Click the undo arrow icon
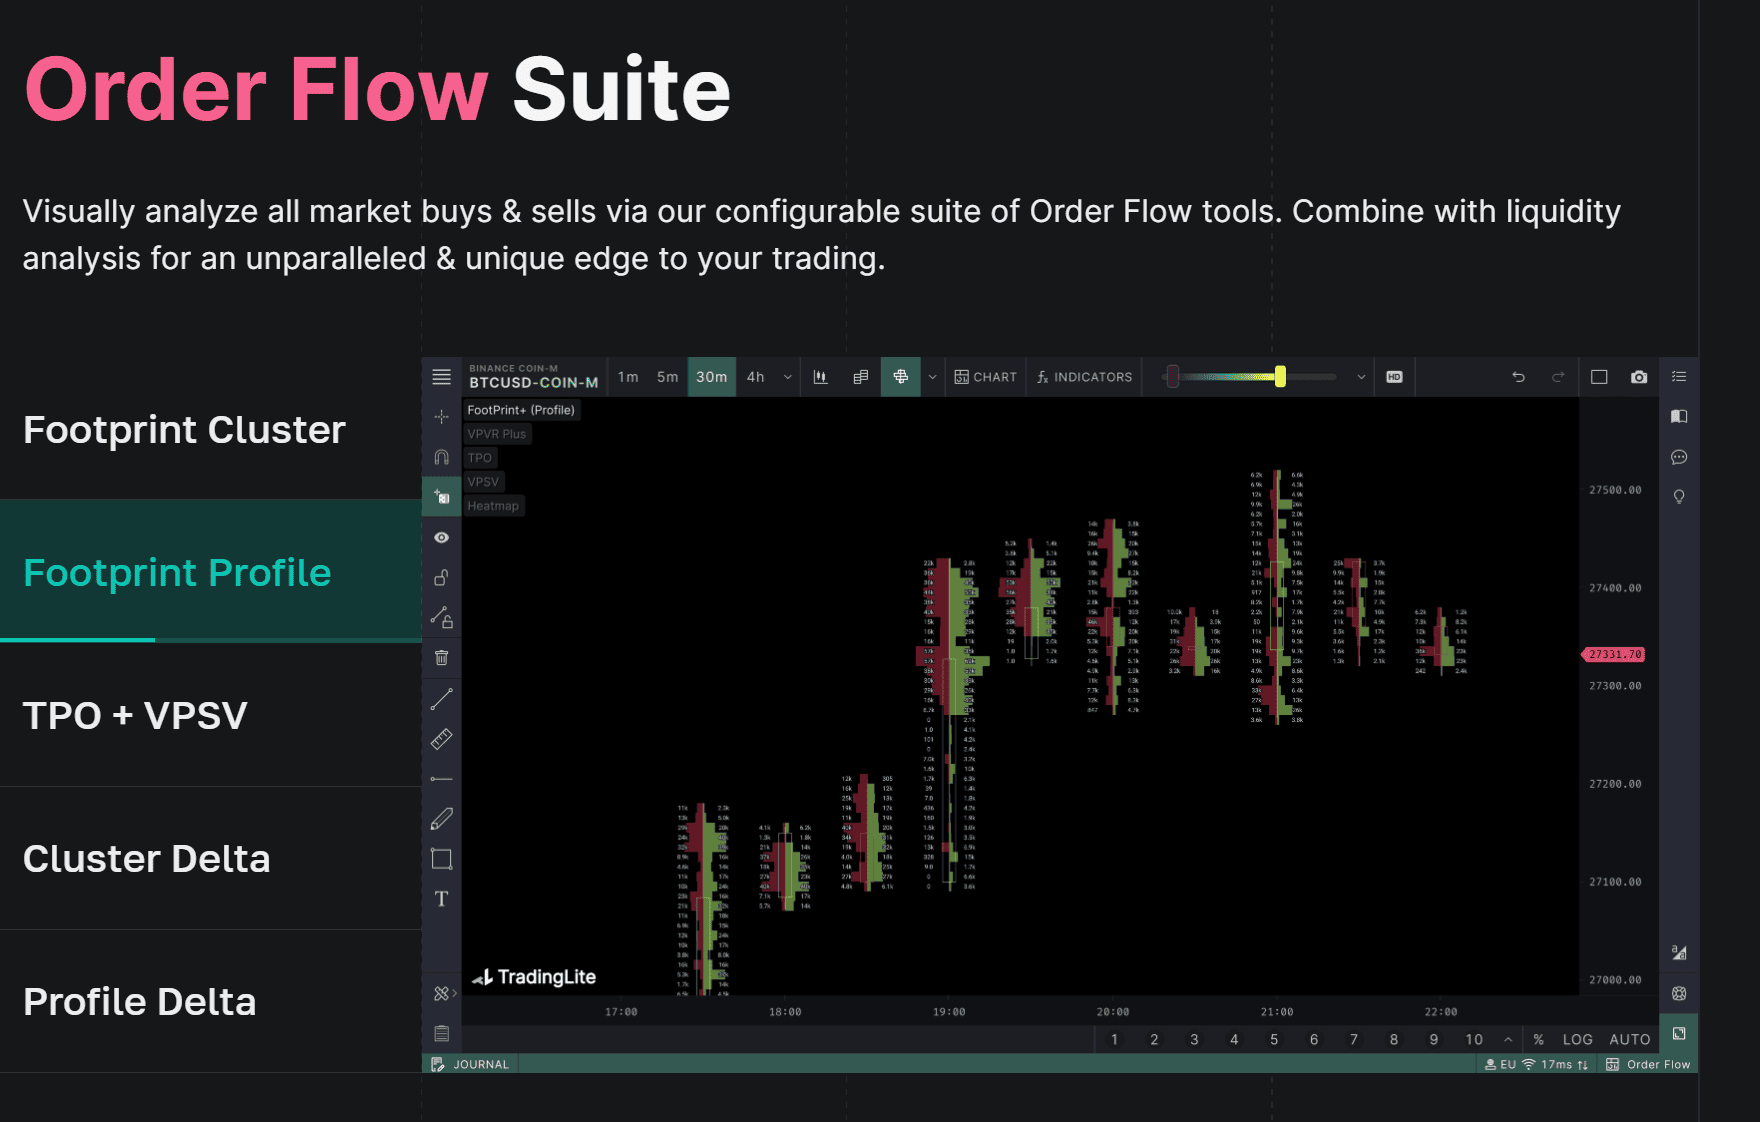Viewport: 1760px width, 1122px height. [x=1518, y=377]
